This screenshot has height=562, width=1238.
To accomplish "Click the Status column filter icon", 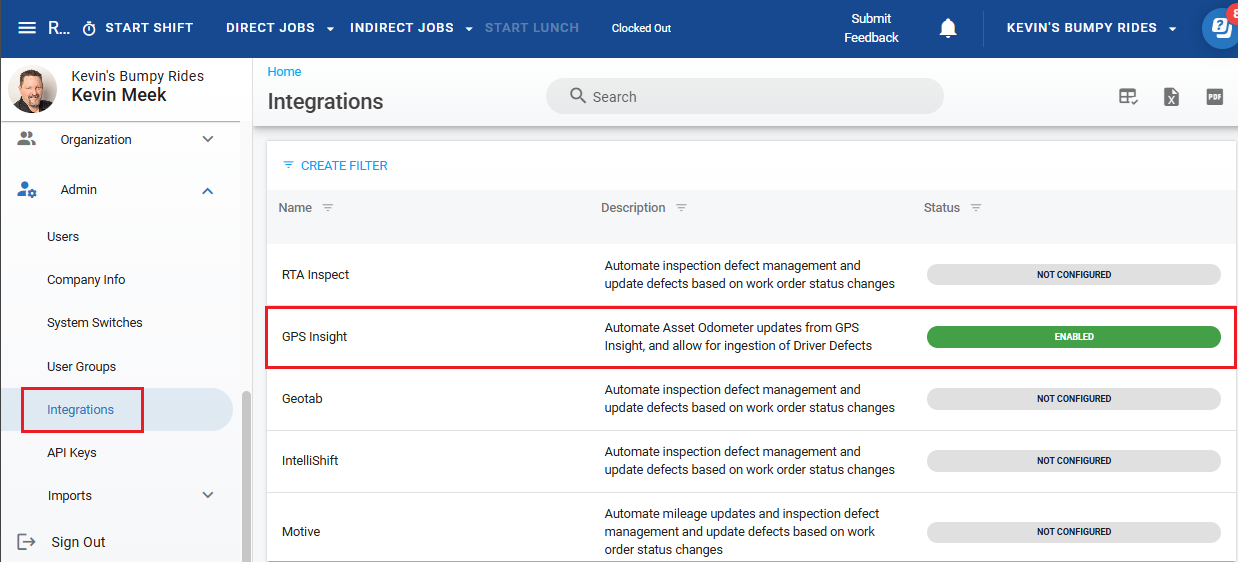I will coord(976,208).
